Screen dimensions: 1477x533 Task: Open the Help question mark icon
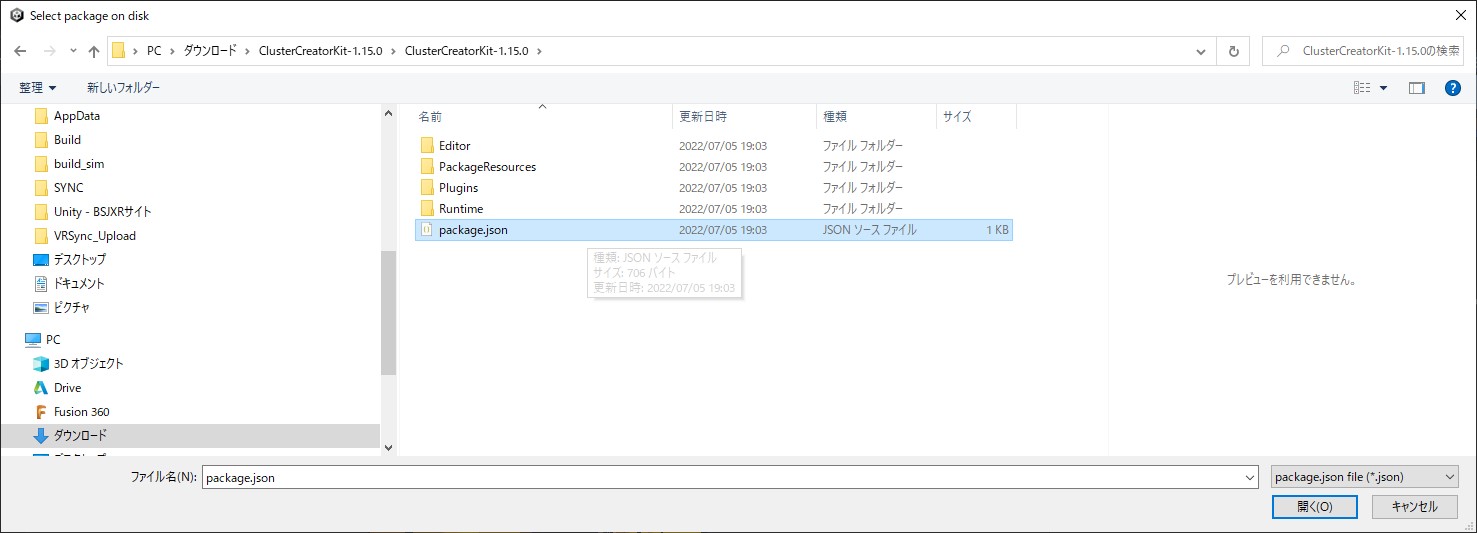[x=1453, y=88]
